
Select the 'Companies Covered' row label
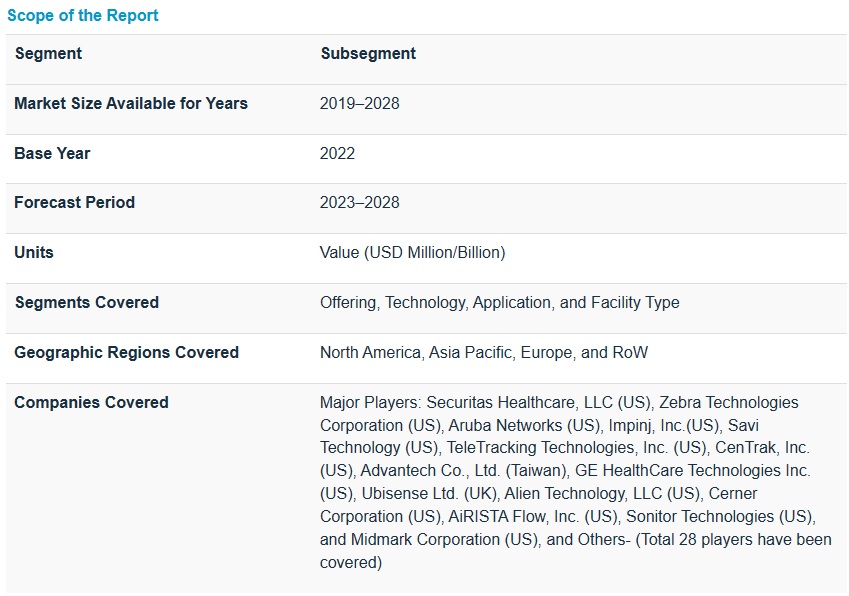(91, 402)
